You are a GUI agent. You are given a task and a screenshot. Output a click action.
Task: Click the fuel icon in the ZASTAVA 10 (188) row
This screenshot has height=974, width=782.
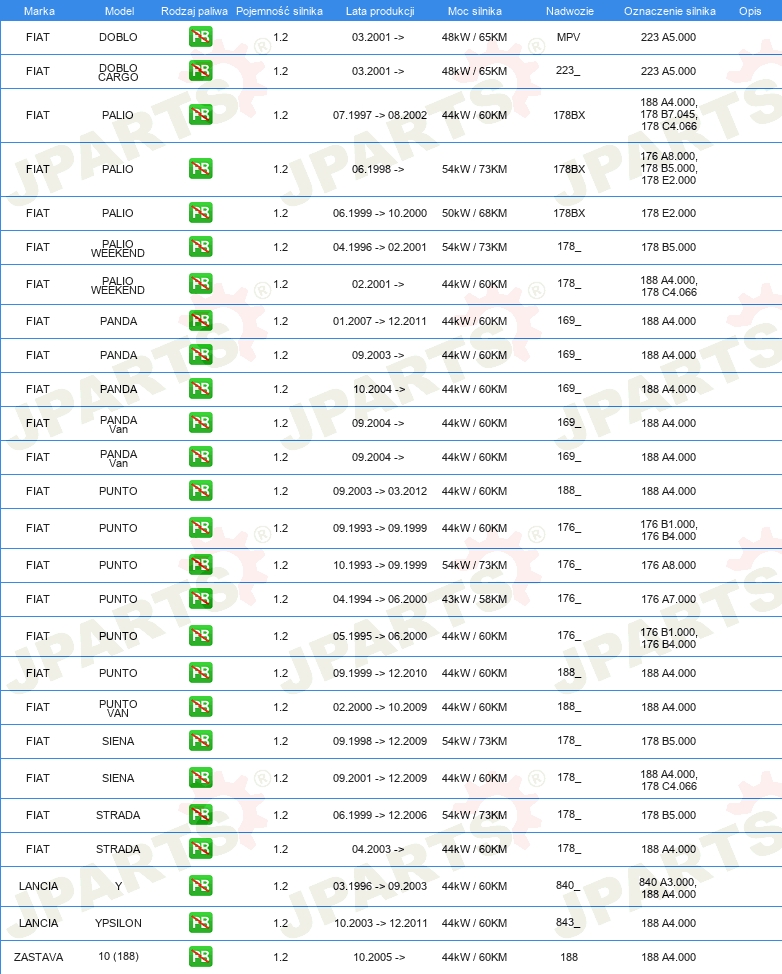(x=201, y=957)
